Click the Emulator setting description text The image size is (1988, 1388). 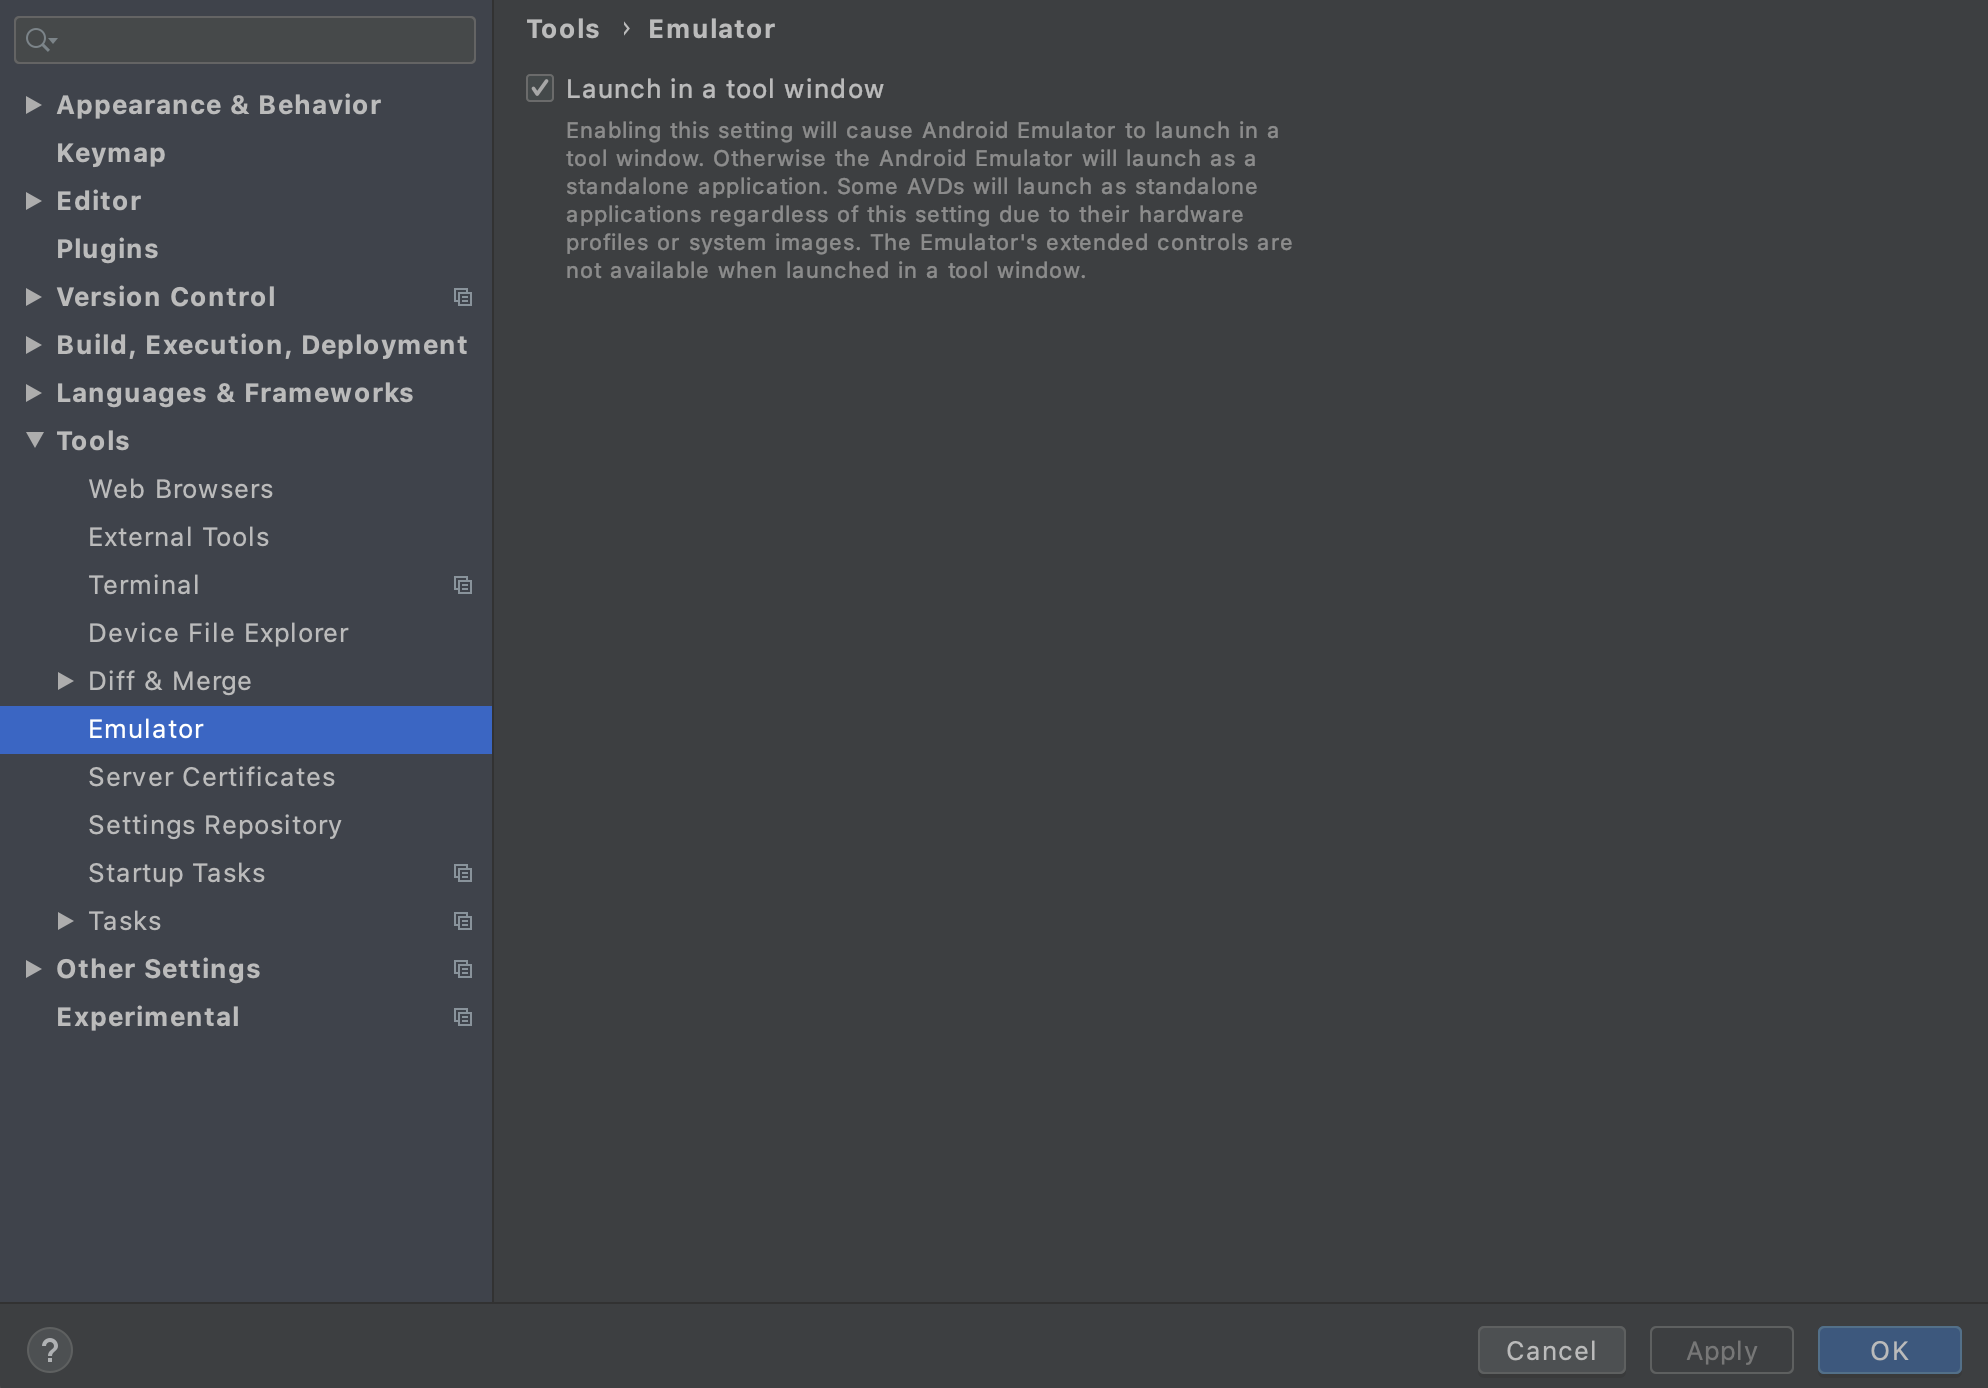click(929, 200)
